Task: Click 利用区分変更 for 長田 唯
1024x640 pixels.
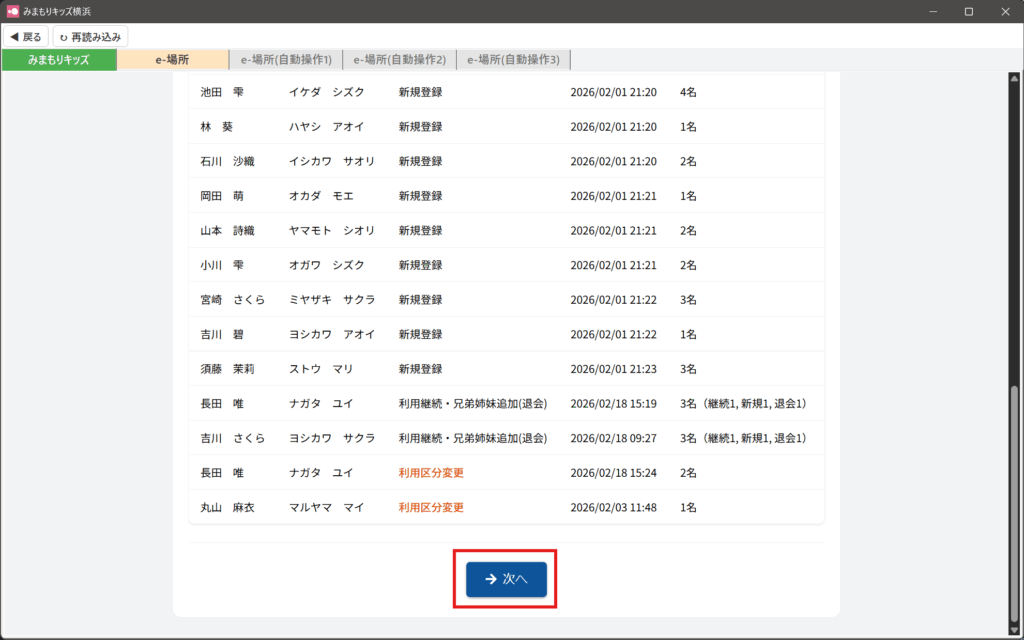Action: tap(431, 473)
